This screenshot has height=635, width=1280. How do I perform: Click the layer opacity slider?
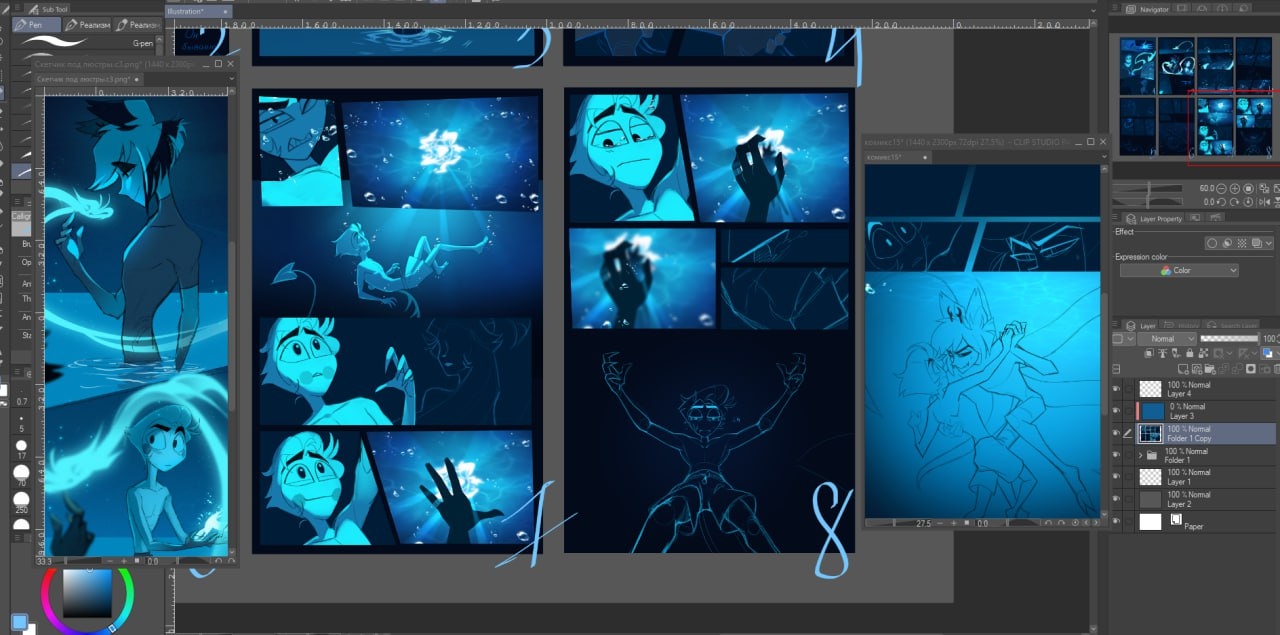tap(1229, 339)
